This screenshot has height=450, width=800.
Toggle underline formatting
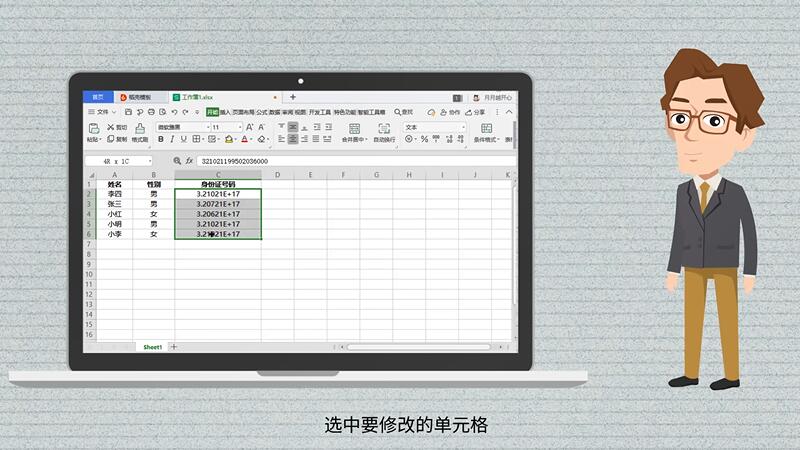click(184, 140)
